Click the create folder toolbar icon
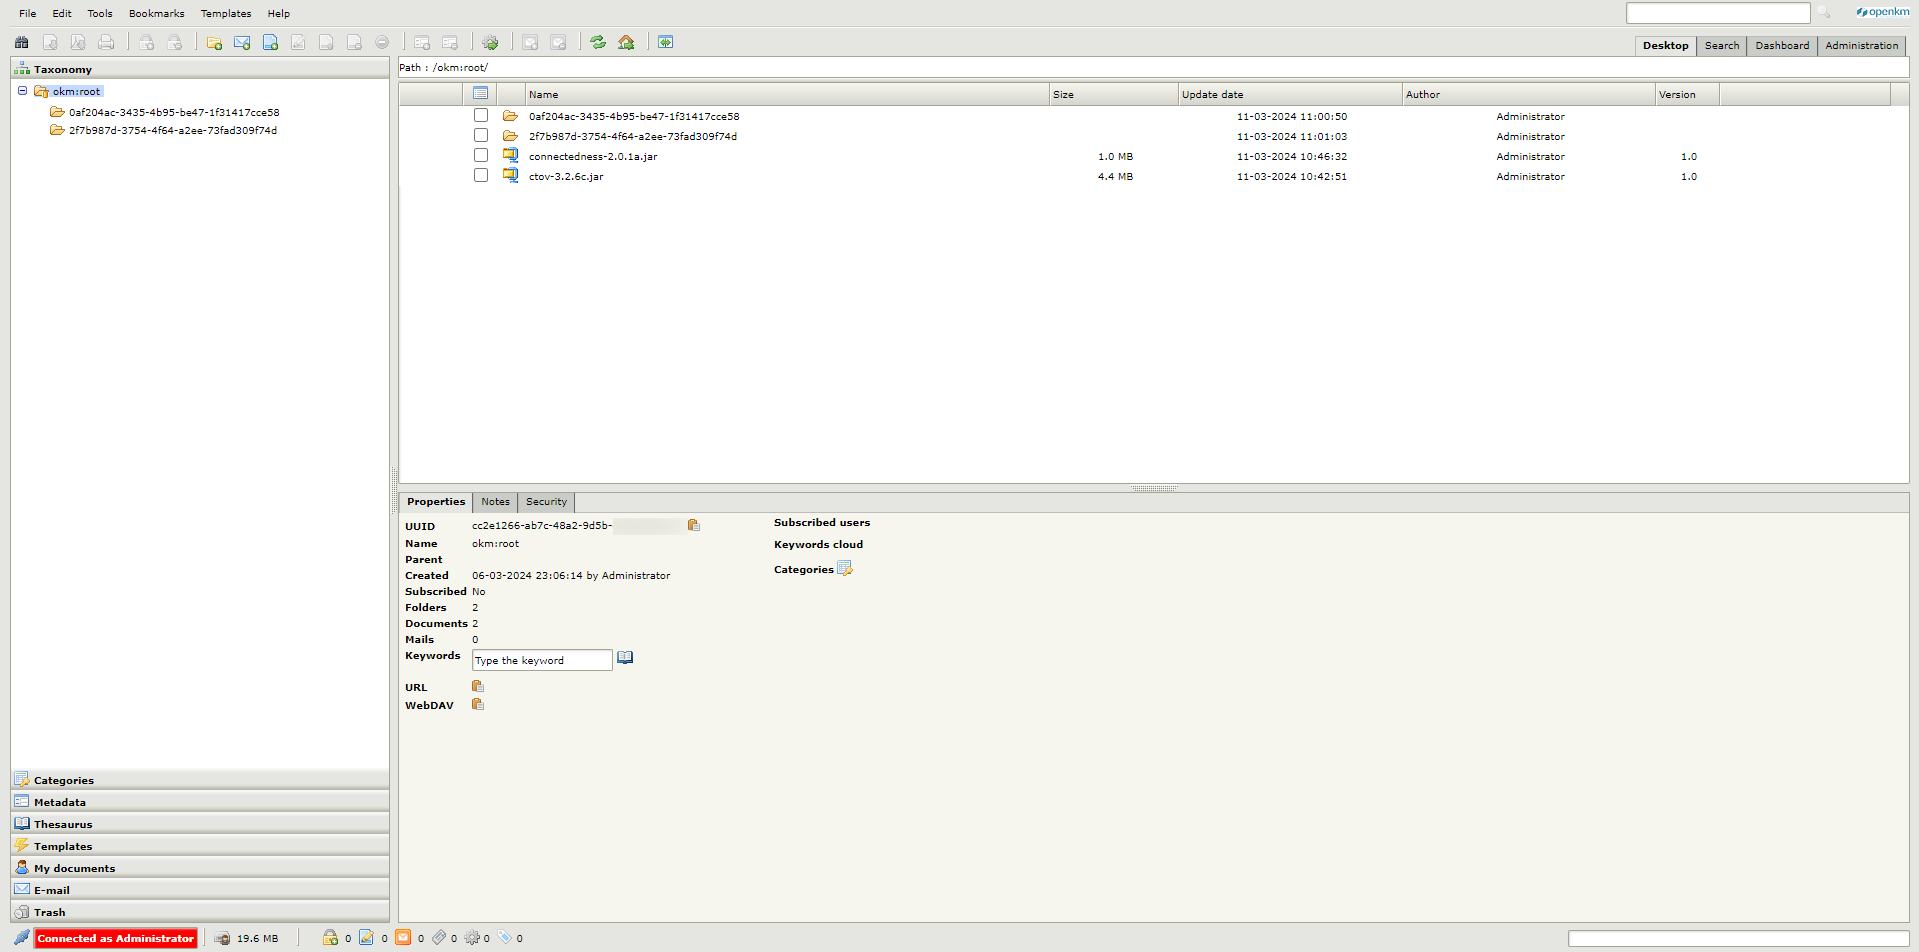 [214, 42]
